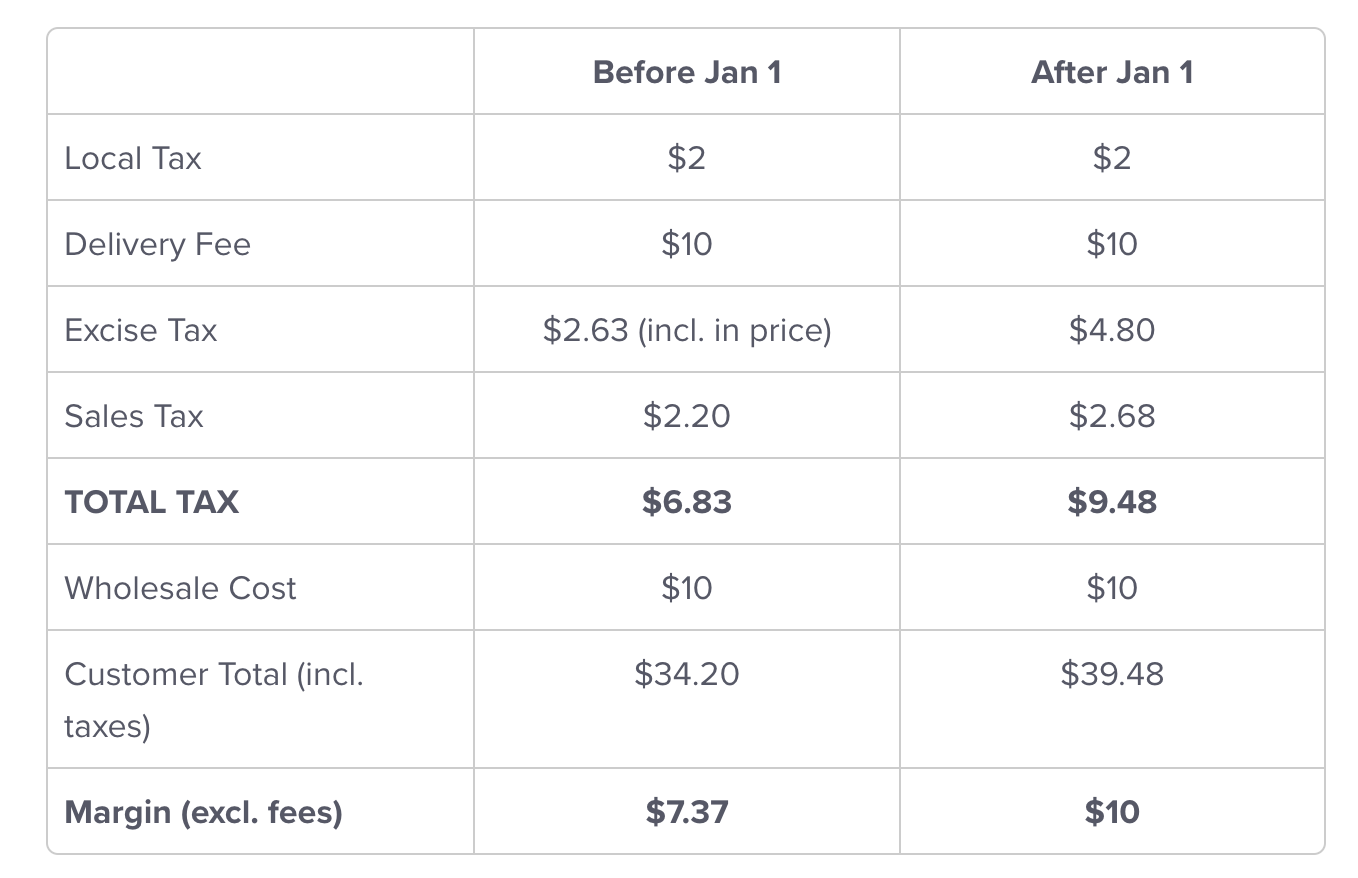The image size is (1358, 878).
Task: Select the $34.20 customer total value
Action: (x=686, y=674)
